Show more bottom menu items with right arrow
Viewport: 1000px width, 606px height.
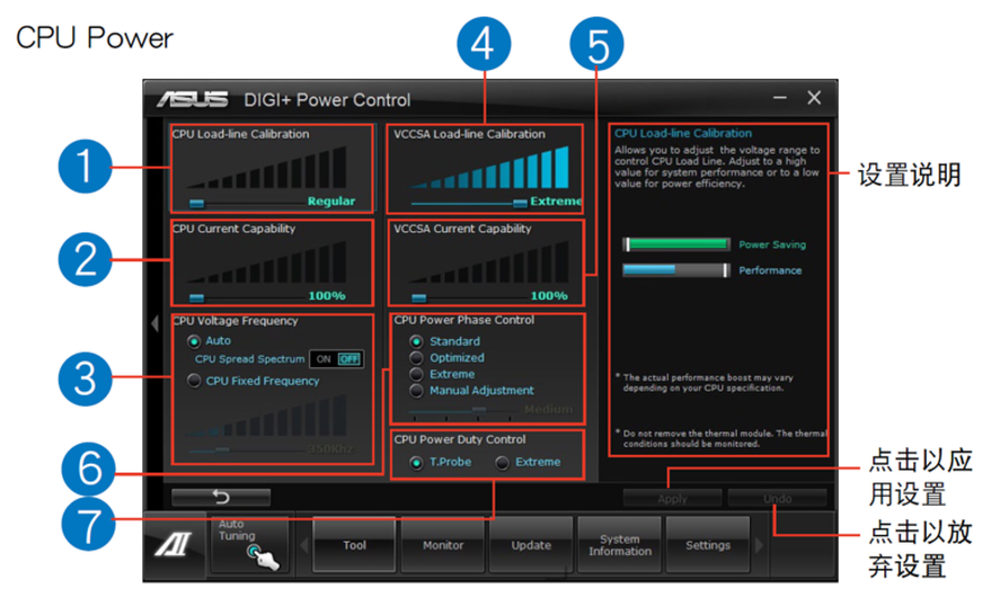tap(759, 545)
